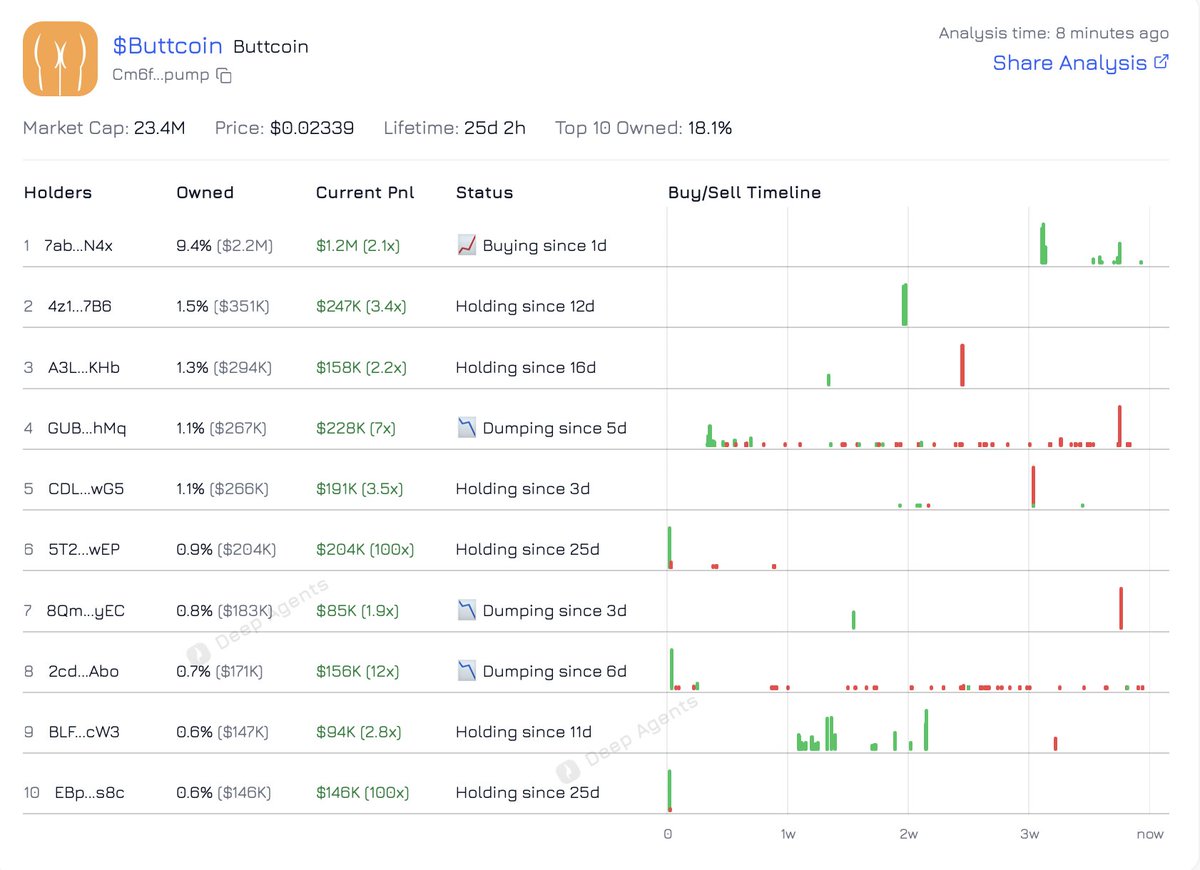Select holder address BLF...cW3

[84, 732]
